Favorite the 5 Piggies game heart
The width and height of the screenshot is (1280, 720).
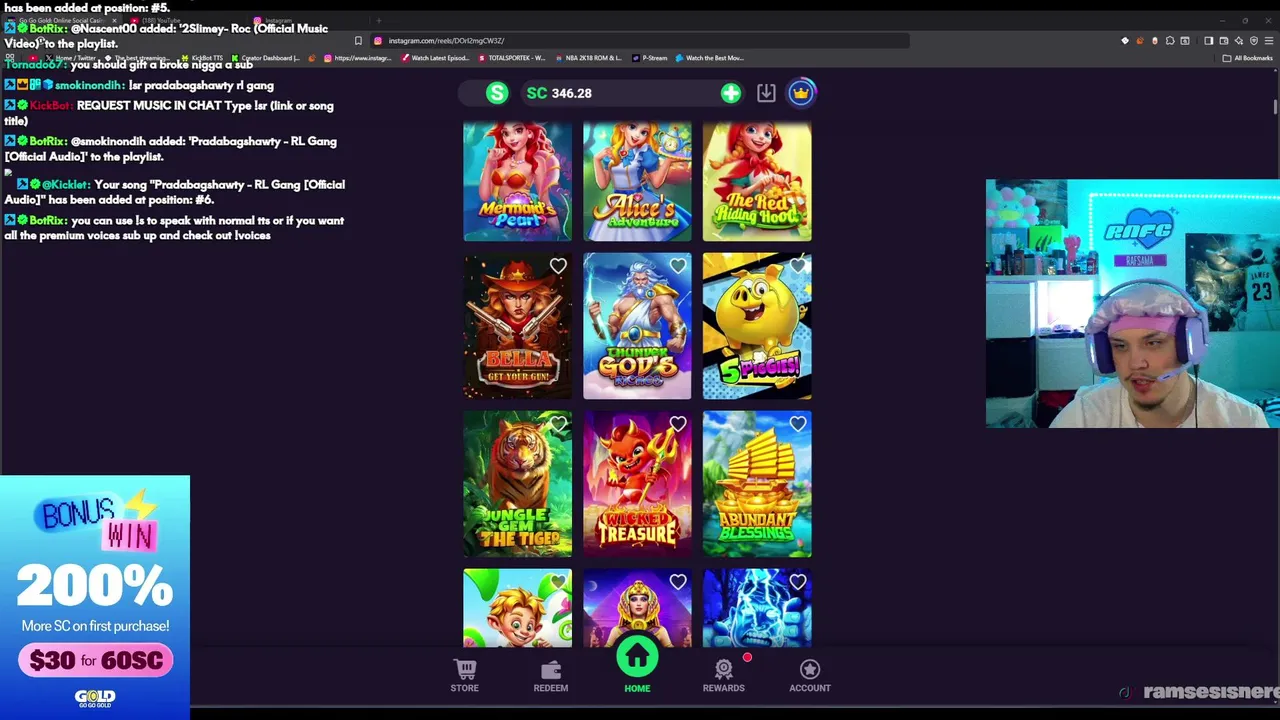click(x=798, y=266)
